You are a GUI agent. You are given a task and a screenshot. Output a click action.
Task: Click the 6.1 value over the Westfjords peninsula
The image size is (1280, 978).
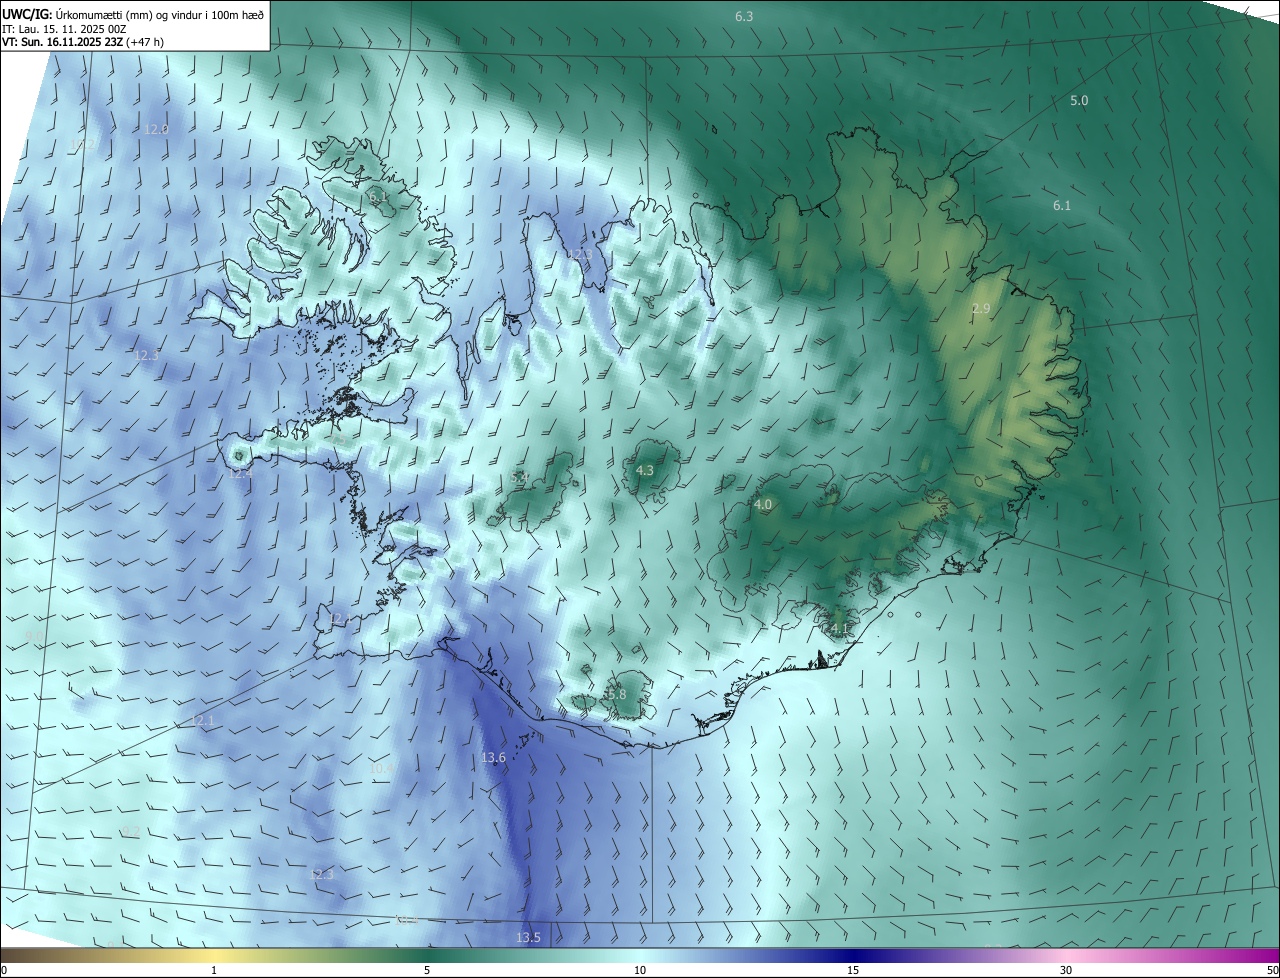pyautogui.click(x=378, y=198)
